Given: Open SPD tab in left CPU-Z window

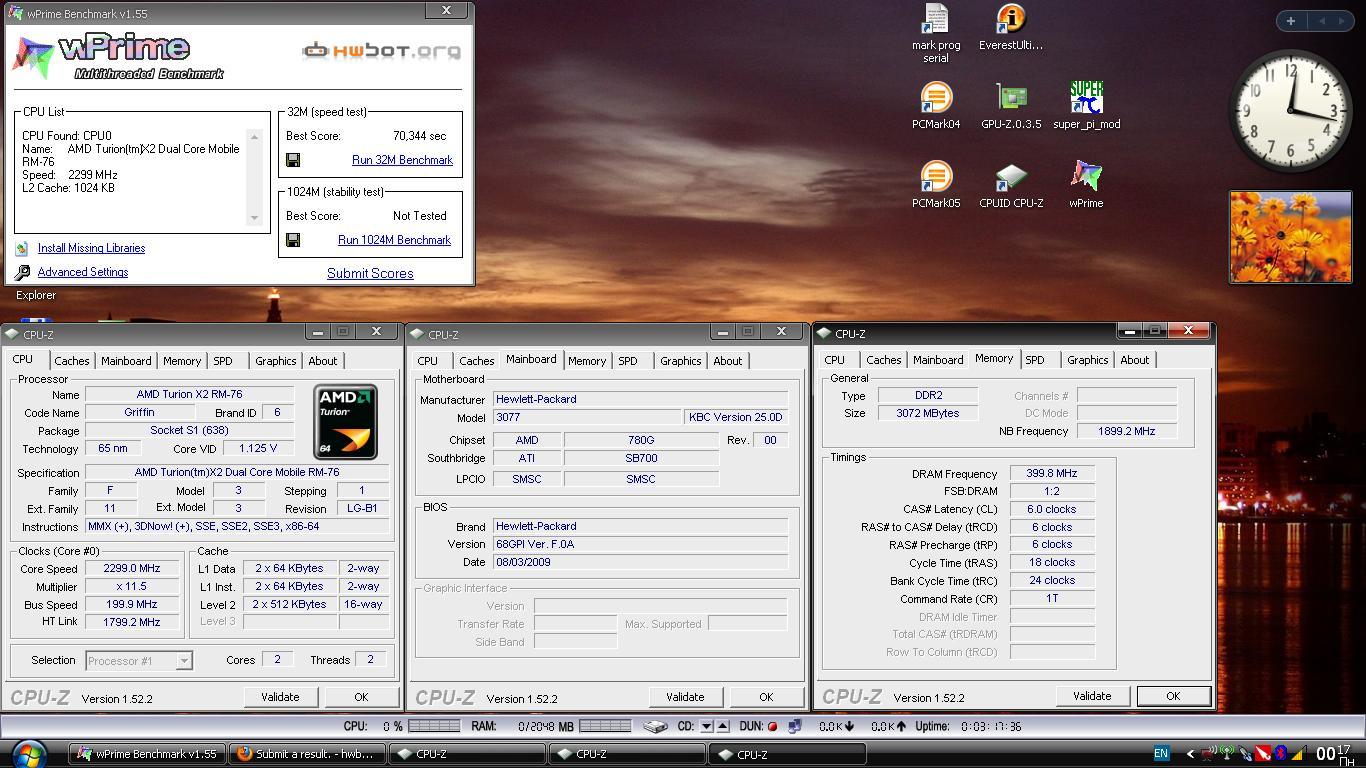Looking at the screenshot, I should click(223, 361).
